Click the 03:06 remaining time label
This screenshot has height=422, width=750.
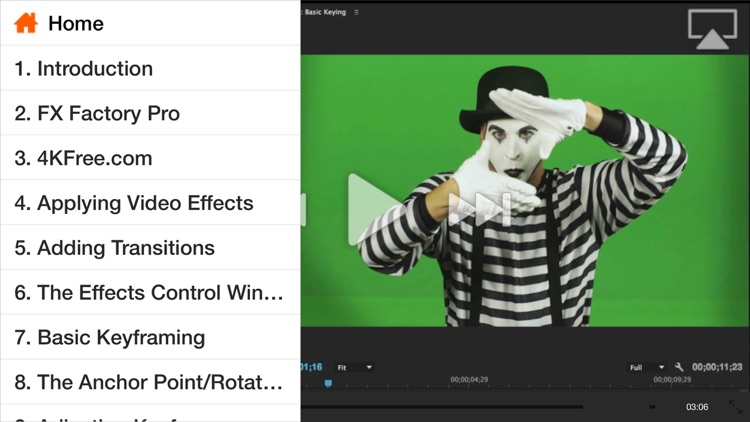(x=697, y=407)
